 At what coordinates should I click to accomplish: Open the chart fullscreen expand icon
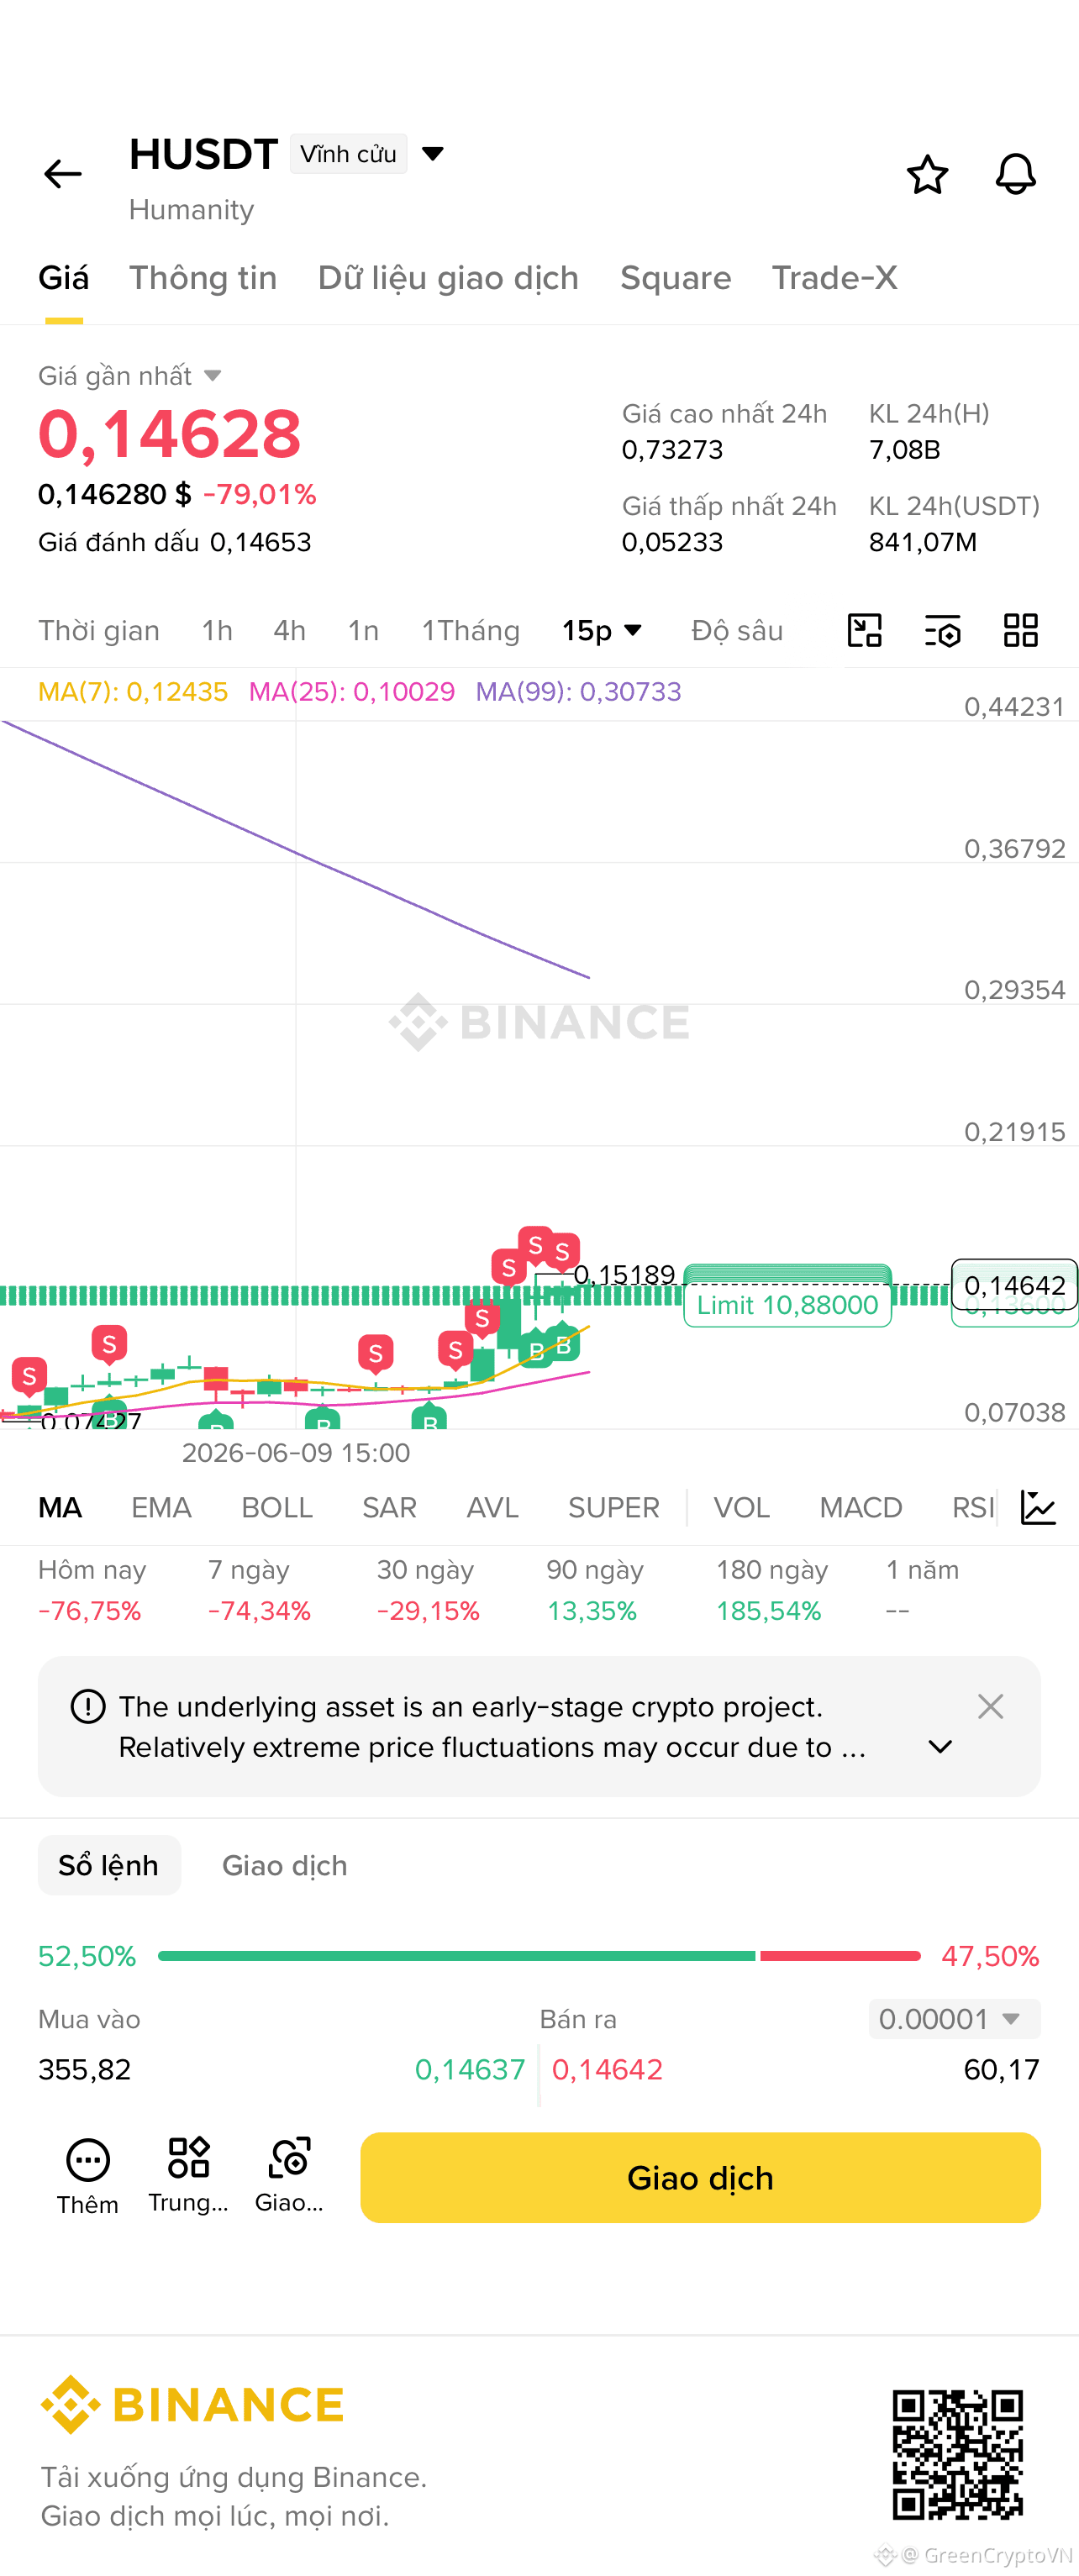point(864,630)
